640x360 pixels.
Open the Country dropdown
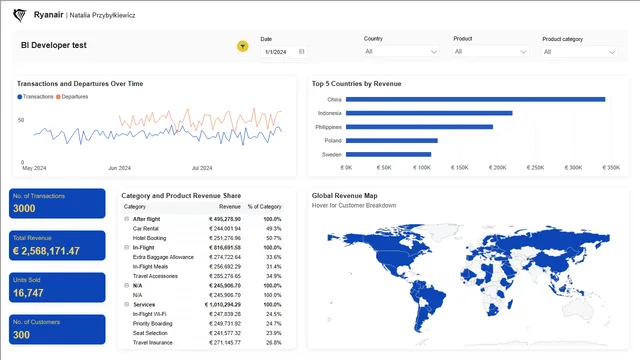[x=401, y=51]
